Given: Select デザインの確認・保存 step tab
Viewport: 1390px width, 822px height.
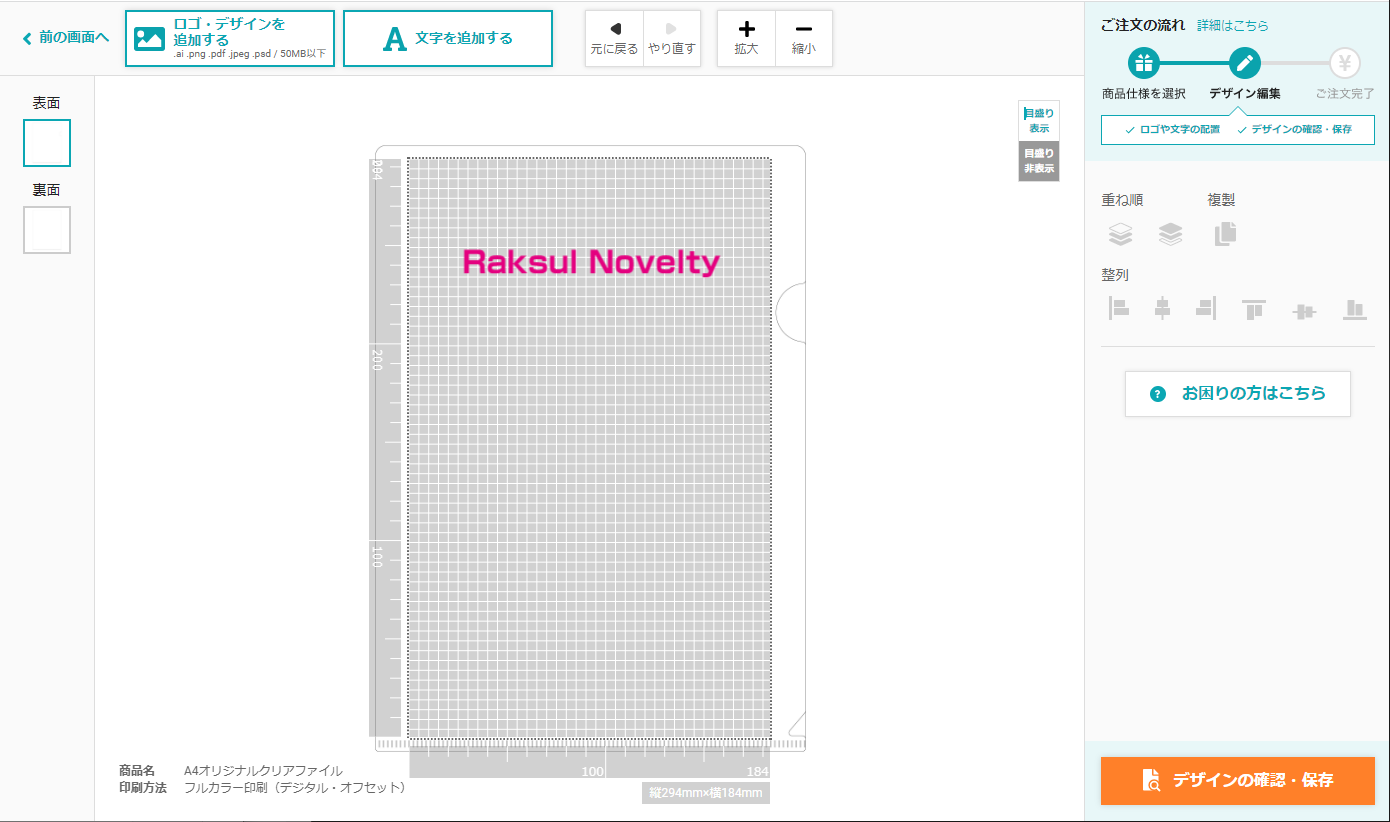Looking at the screenshot, I should point(1294,130).
